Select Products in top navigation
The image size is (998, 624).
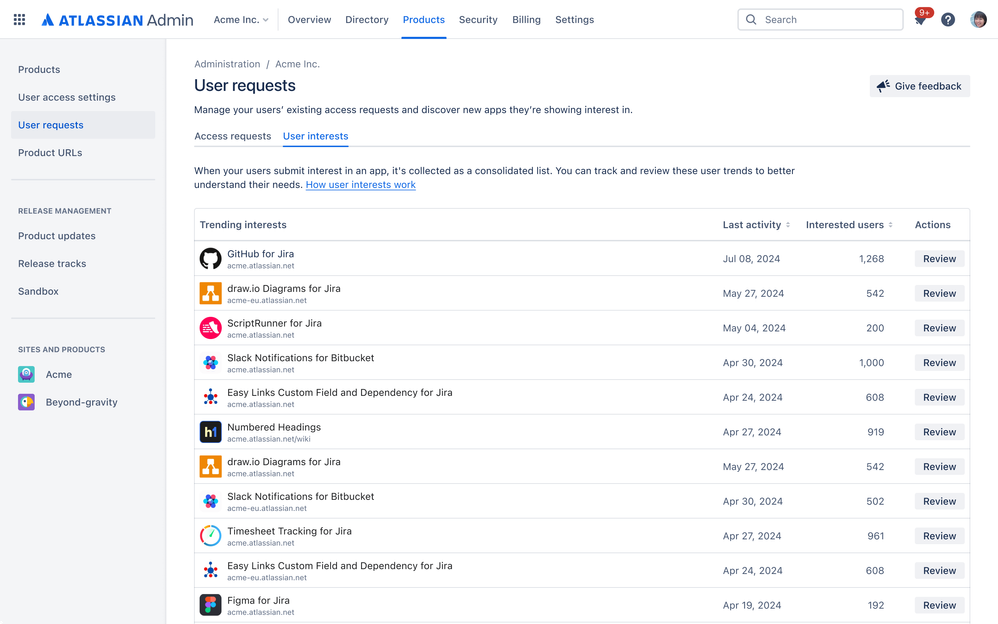tap(424, 20)
